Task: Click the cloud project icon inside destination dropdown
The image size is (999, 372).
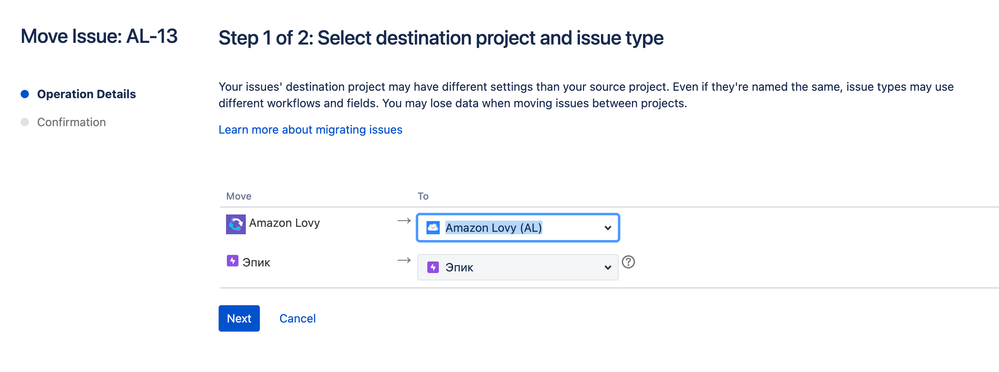Action: (433, 227)
